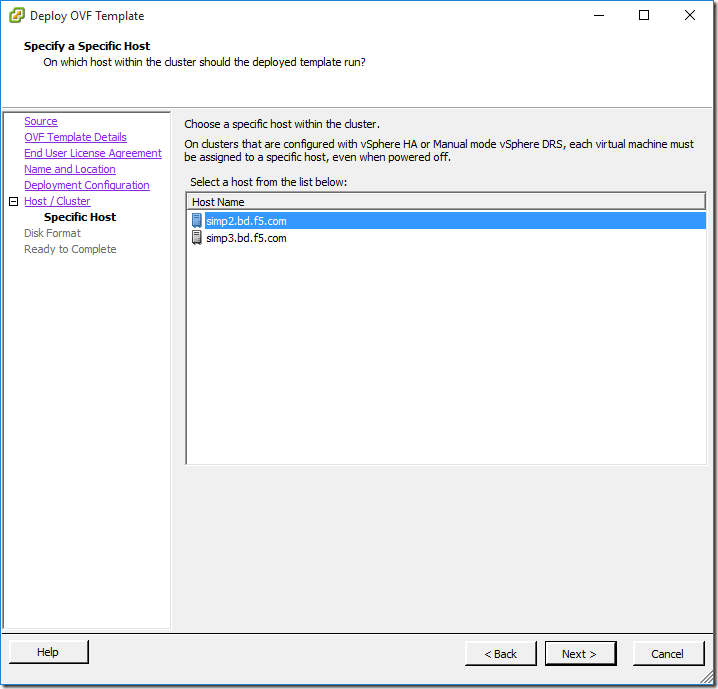718x689 pixels.
Task: Click the Help button
Action: [x=49, y=652]
